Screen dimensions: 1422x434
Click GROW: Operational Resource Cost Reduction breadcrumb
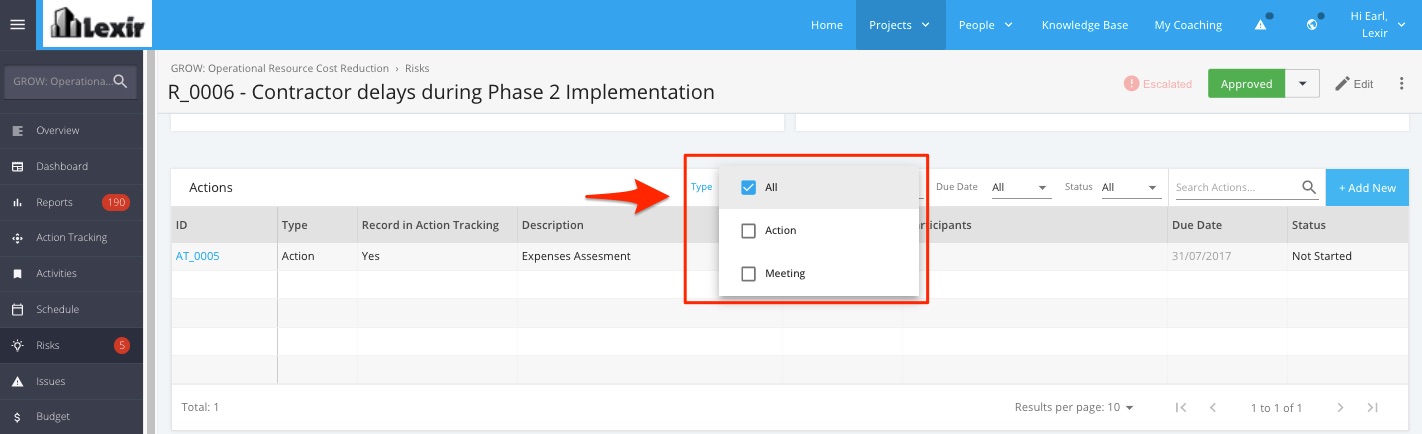pos(280,68)
